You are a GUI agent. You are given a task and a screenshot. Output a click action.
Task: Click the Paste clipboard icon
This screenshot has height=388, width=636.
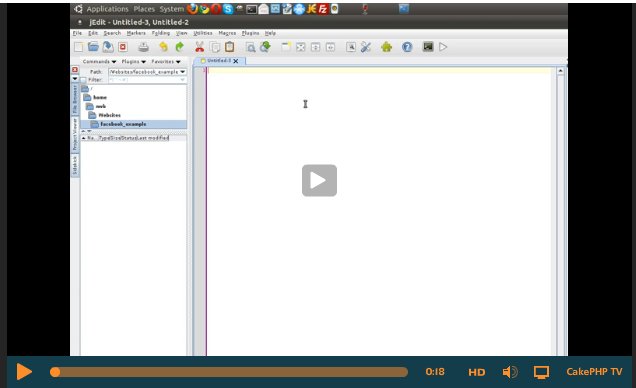coord(230,47)
